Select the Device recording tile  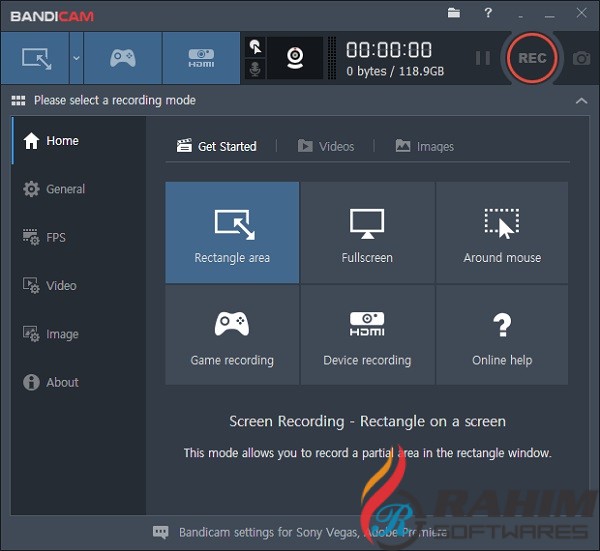(367, 335)
